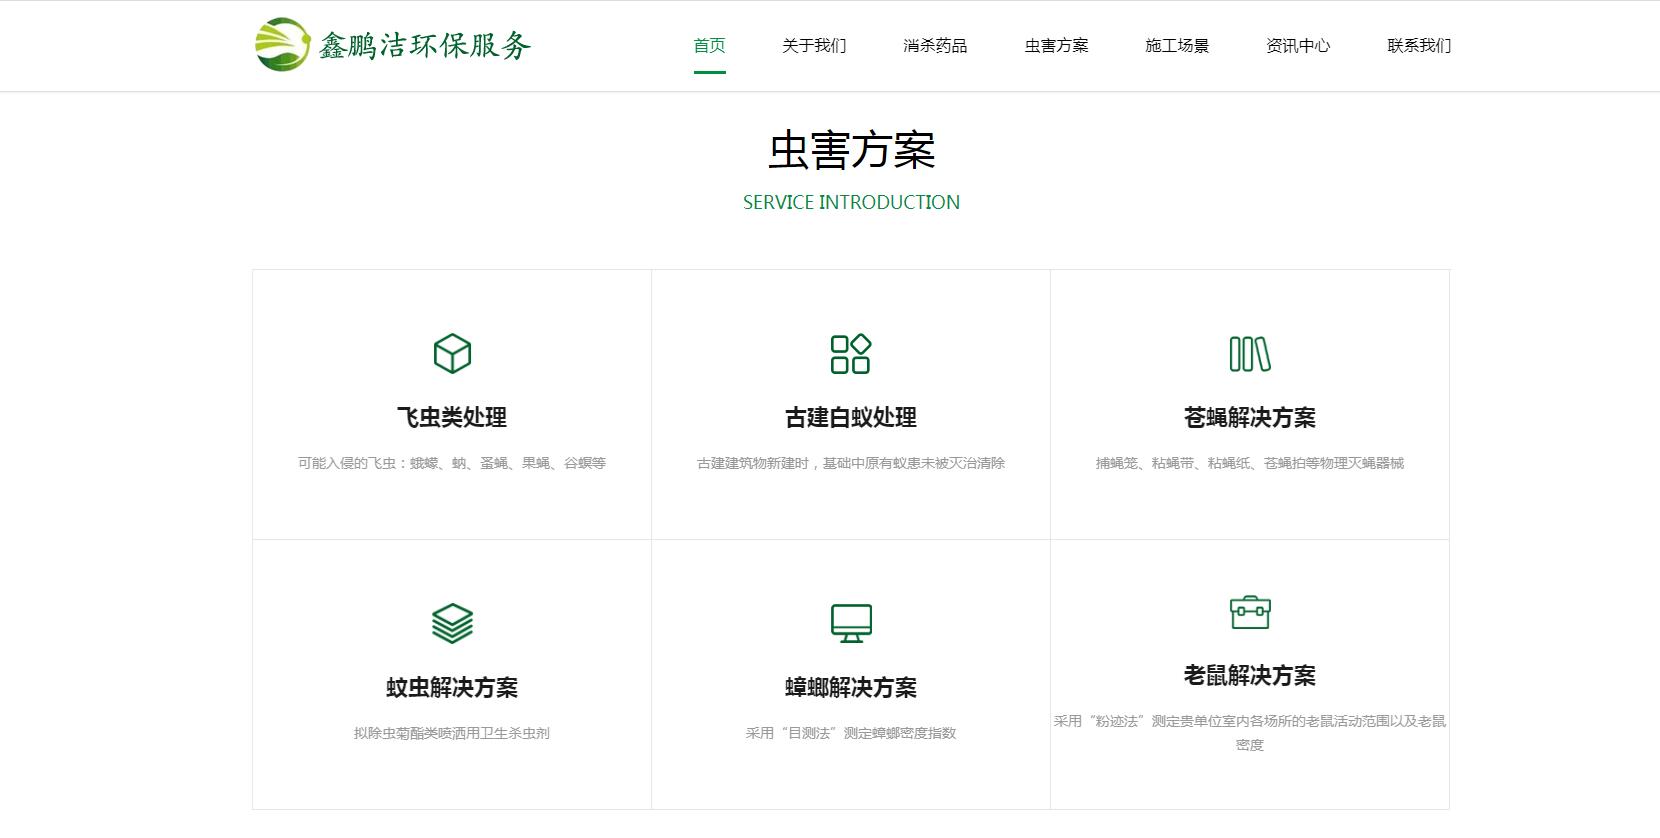The height and width of the screenshot is (838, 1660).
Task: Click the 虫害方案 section heading
Action: coord(851,151)
